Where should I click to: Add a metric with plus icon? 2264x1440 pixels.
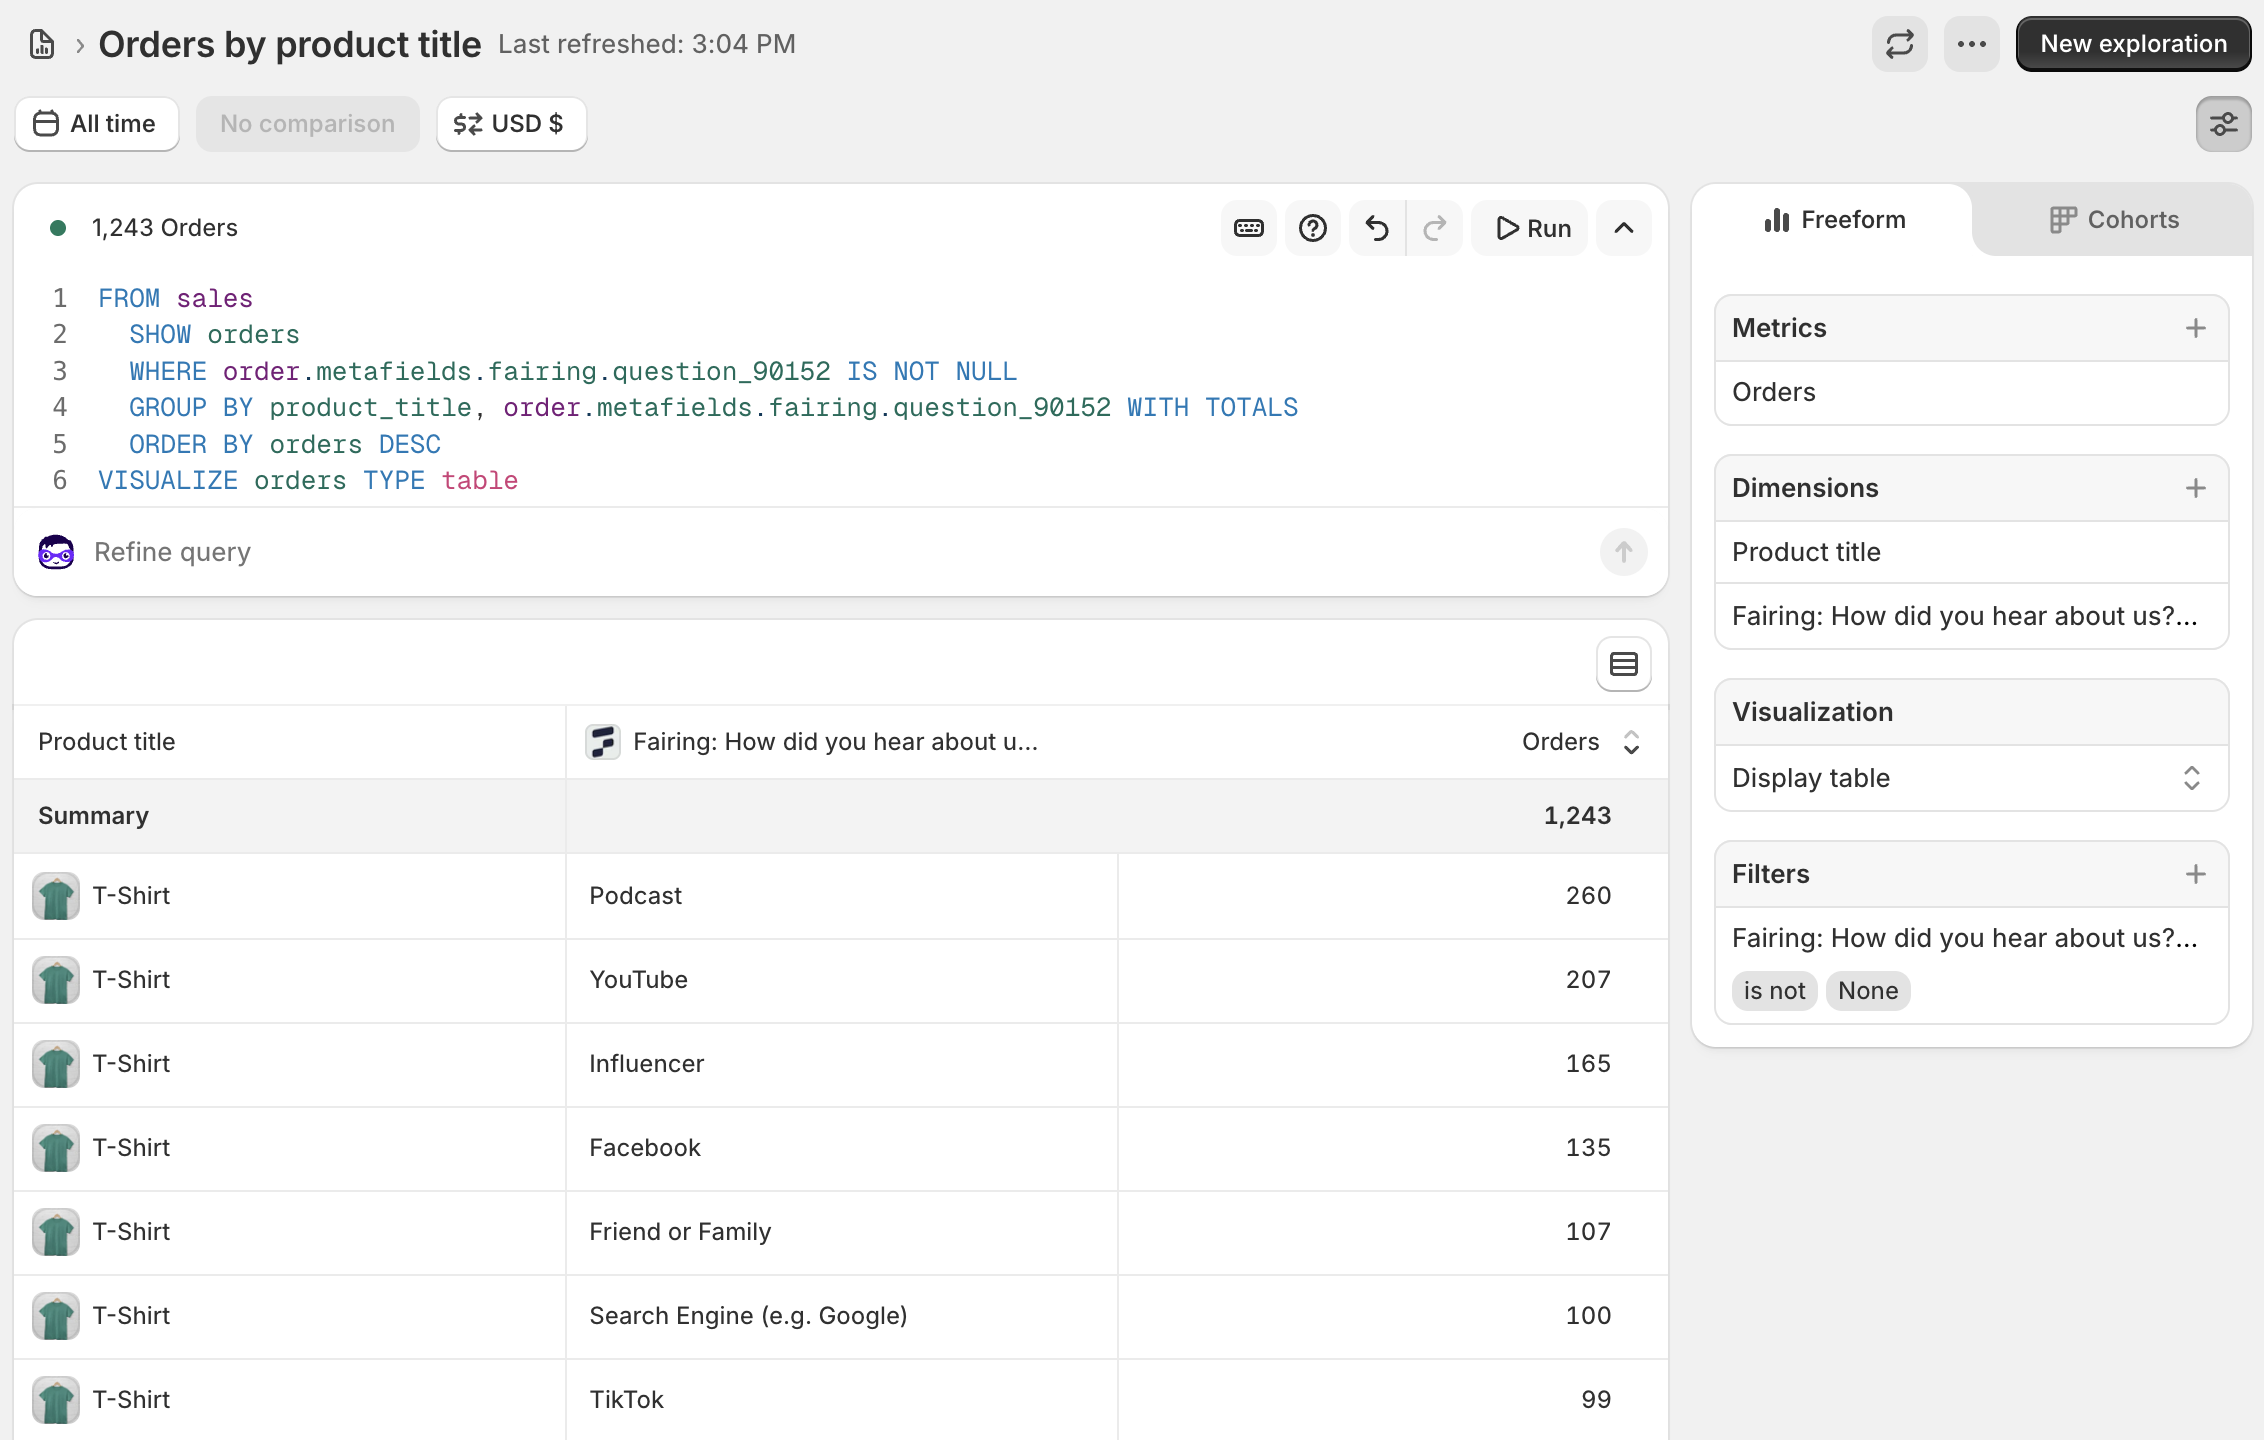(2195, 328)
